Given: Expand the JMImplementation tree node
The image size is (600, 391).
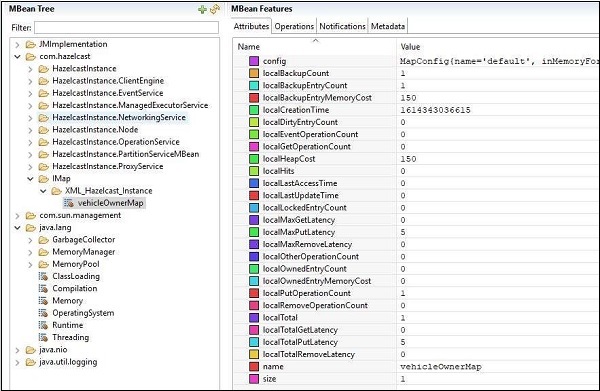Looking at the screenshot, I should tap(17, 44).
